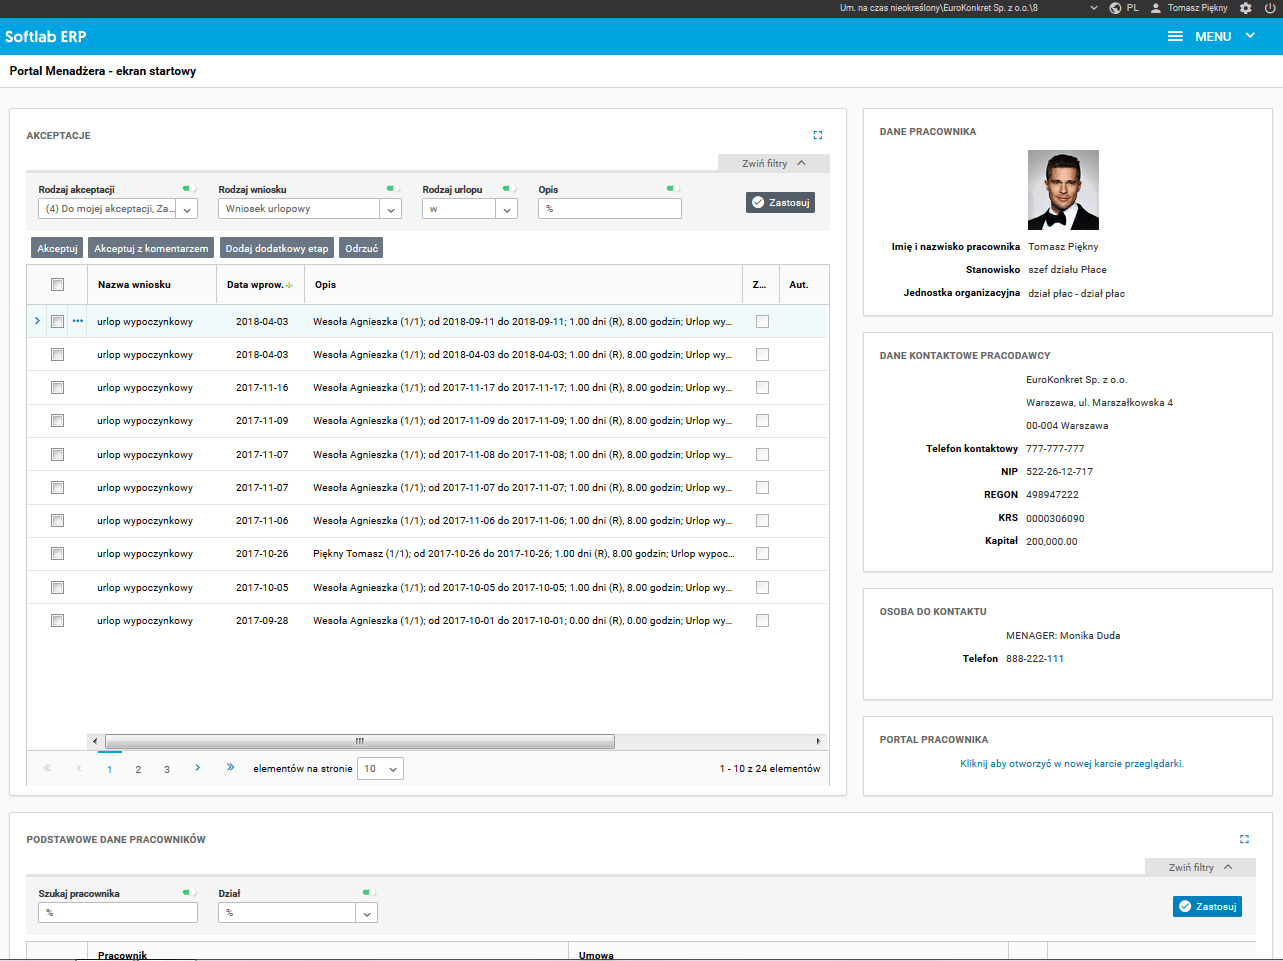Screen dimensions: 1283x961
Task: Click the Opis filter input field
Action: pos(609,209)
